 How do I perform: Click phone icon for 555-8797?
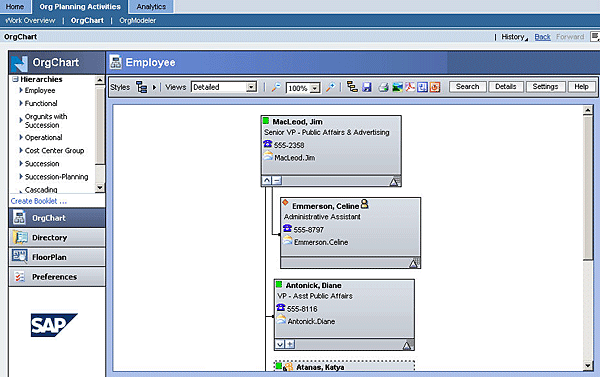point(287,228)
